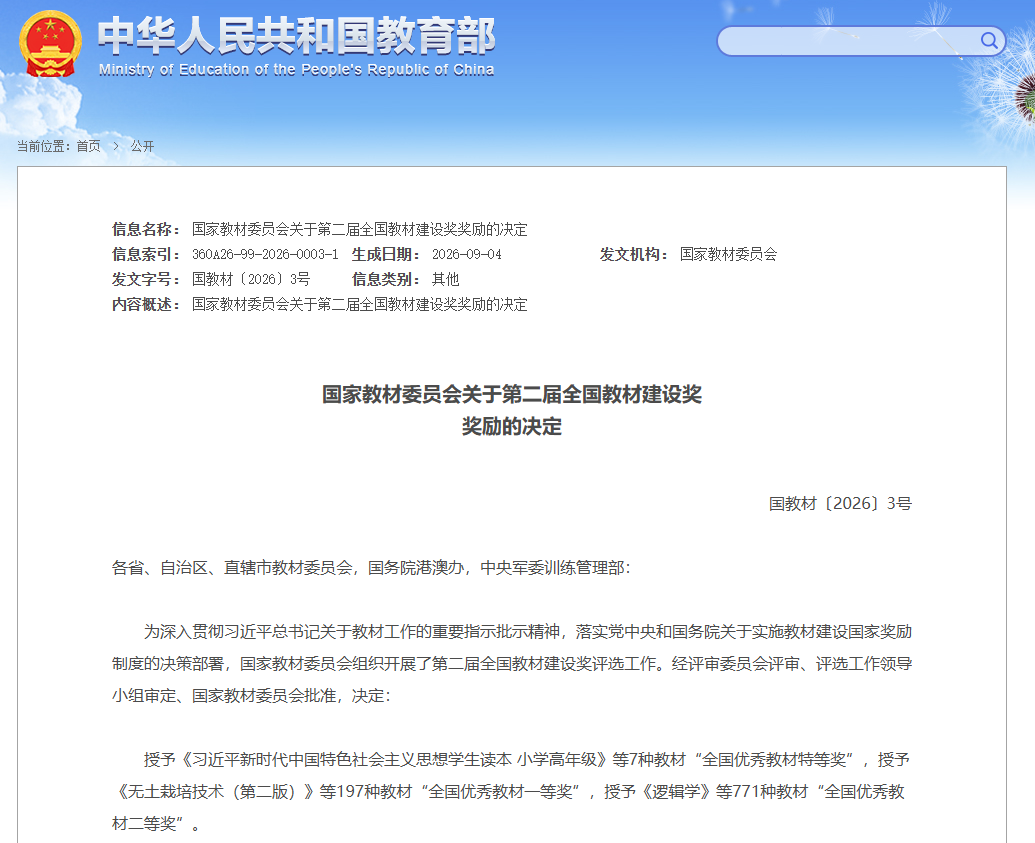Click the line starting 小组审定、国家教材委员会批准
Viewport: 1035px width, 843px height.
[x=251, y=696]
